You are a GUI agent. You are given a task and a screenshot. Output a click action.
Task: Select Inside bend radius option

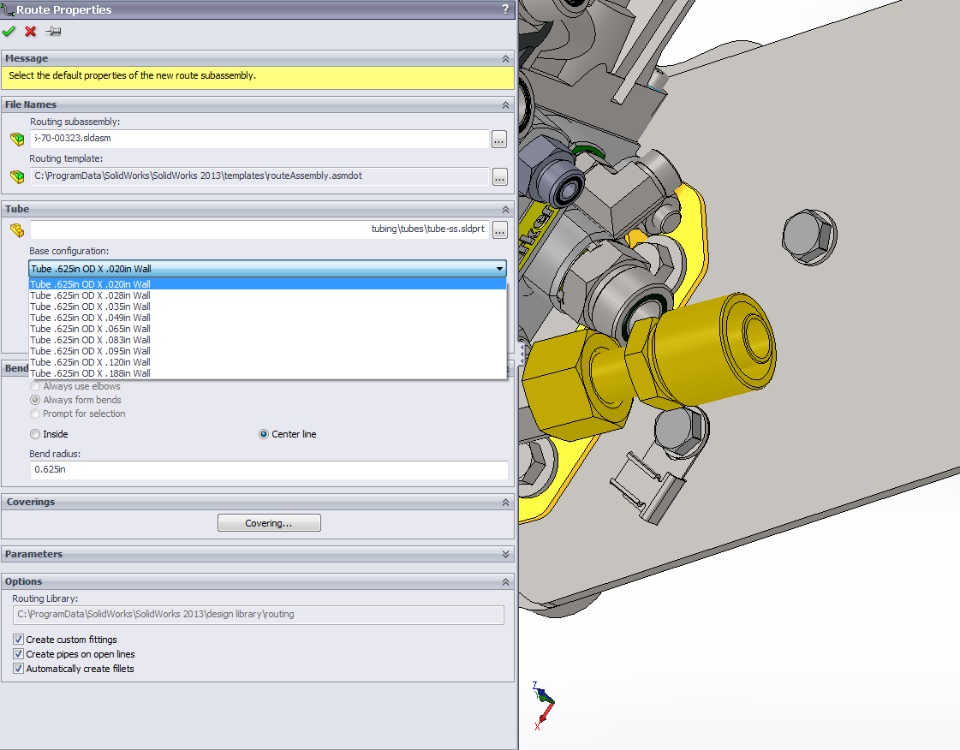click(35, 434)
